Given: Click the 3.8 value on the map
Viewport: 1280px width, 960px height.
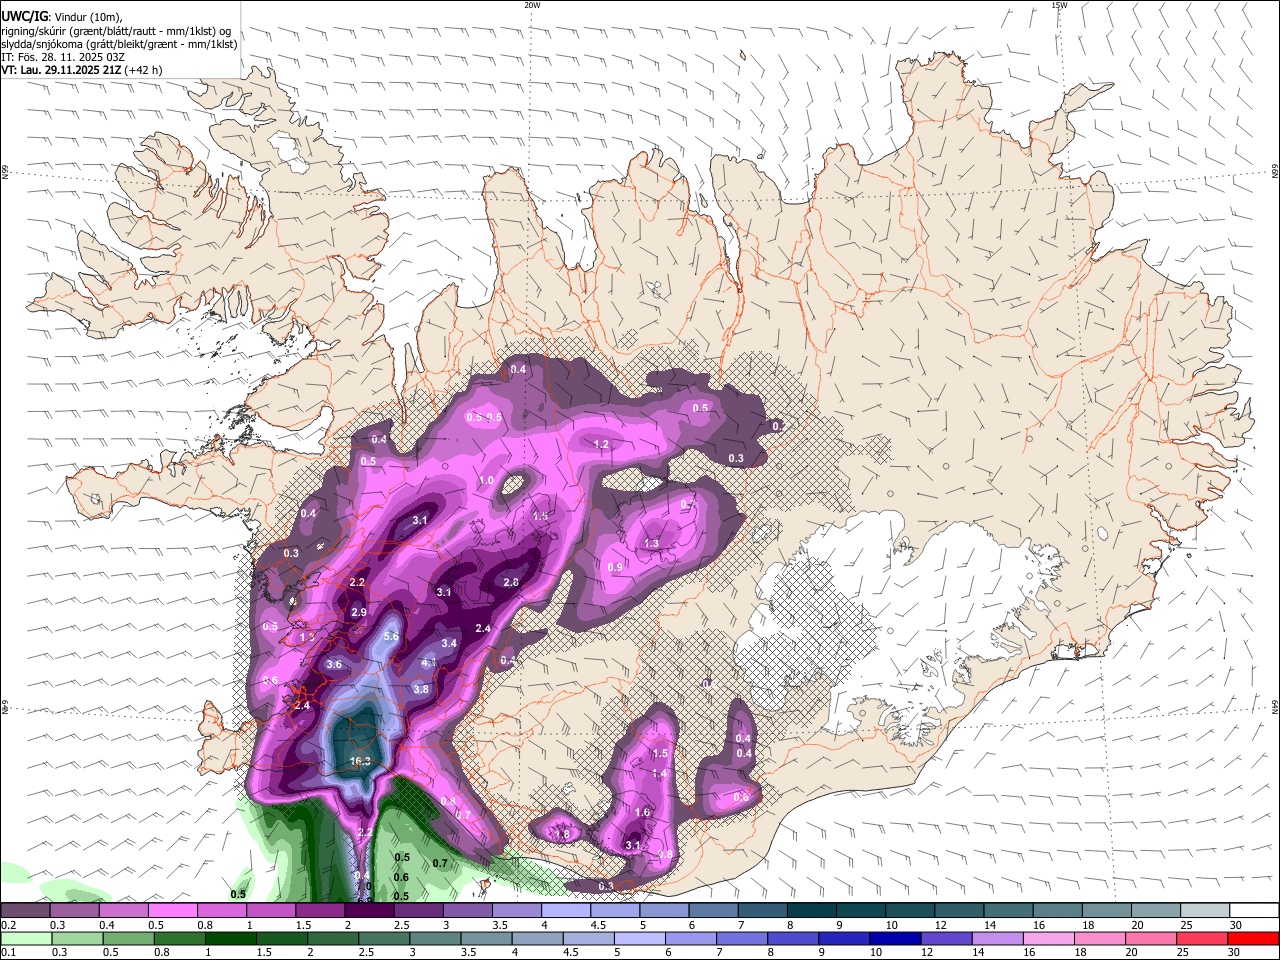Looking at the screenshot, I should pos(421,689).
